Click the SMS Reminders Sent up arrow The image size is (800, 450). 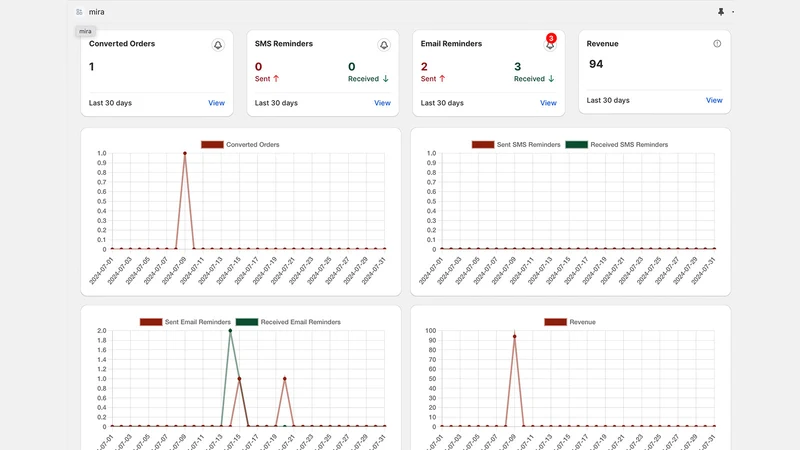coord(276,79)
